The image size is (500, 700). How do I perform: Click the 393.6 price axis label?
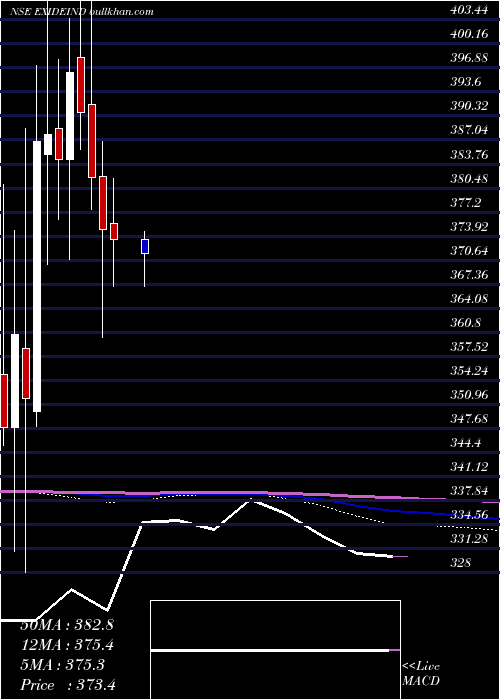click(465, 83)
